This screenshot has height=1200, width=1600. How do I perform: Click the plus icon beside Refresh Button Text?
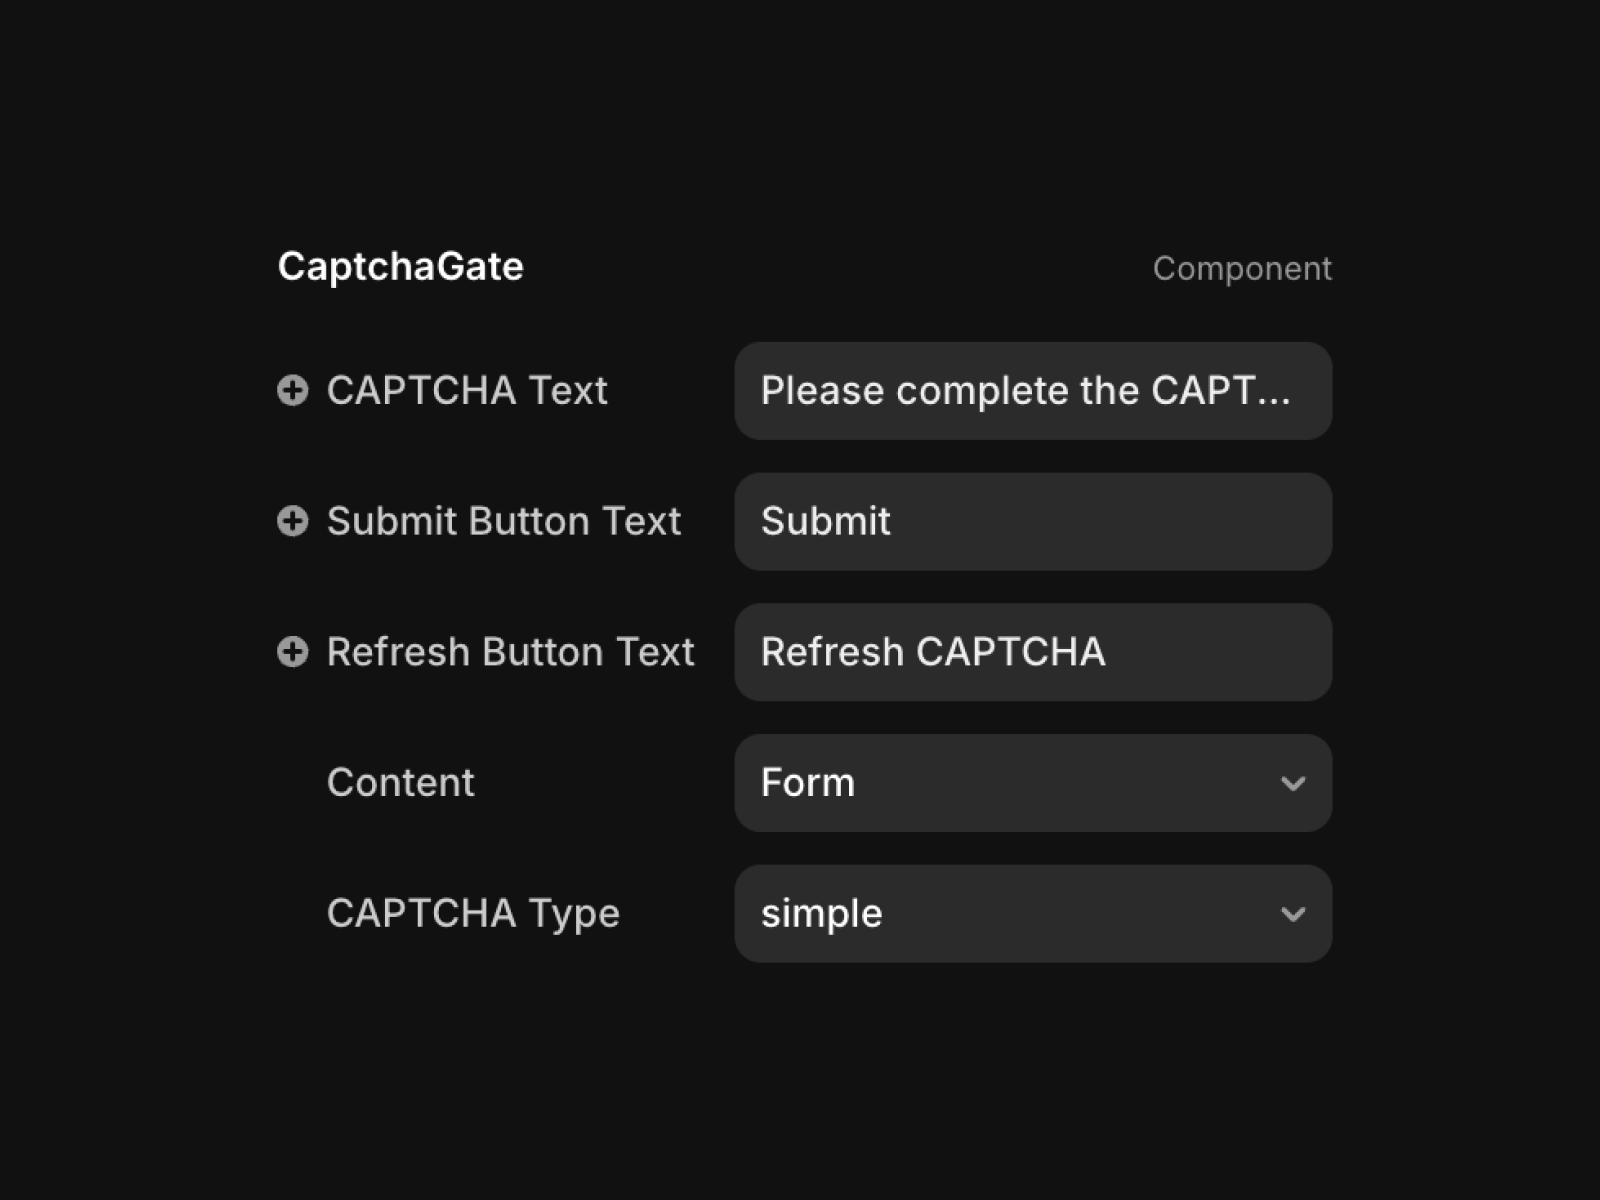click(x=292, y=652)
